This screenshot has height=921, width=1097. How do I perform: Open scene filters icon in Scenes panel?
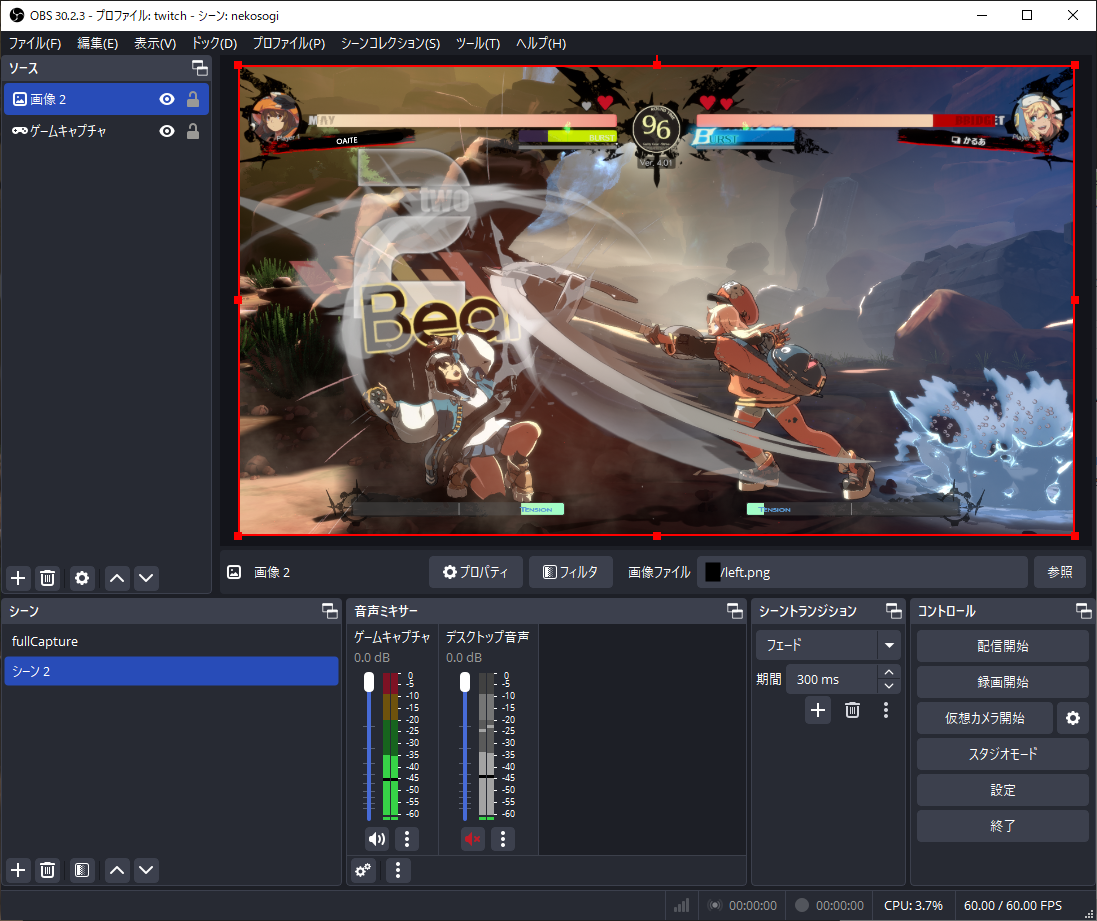click(x=82, y=870)
